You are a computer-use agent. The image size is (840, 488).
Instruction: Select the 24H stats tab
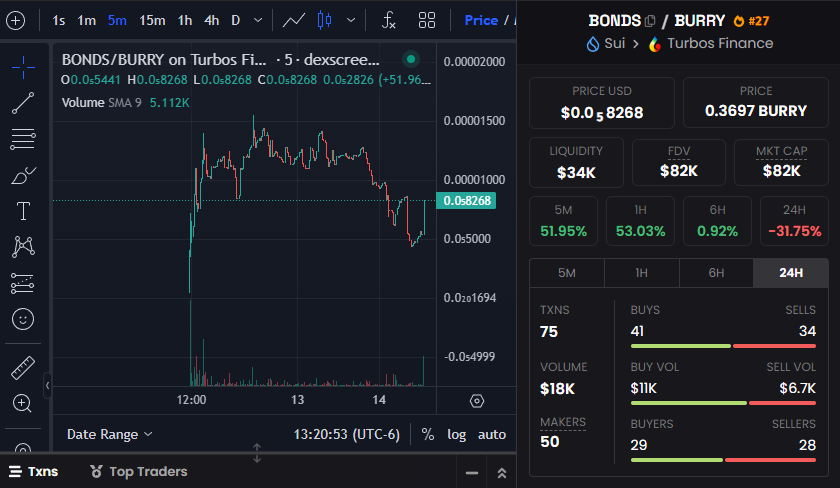coord(791,273)
